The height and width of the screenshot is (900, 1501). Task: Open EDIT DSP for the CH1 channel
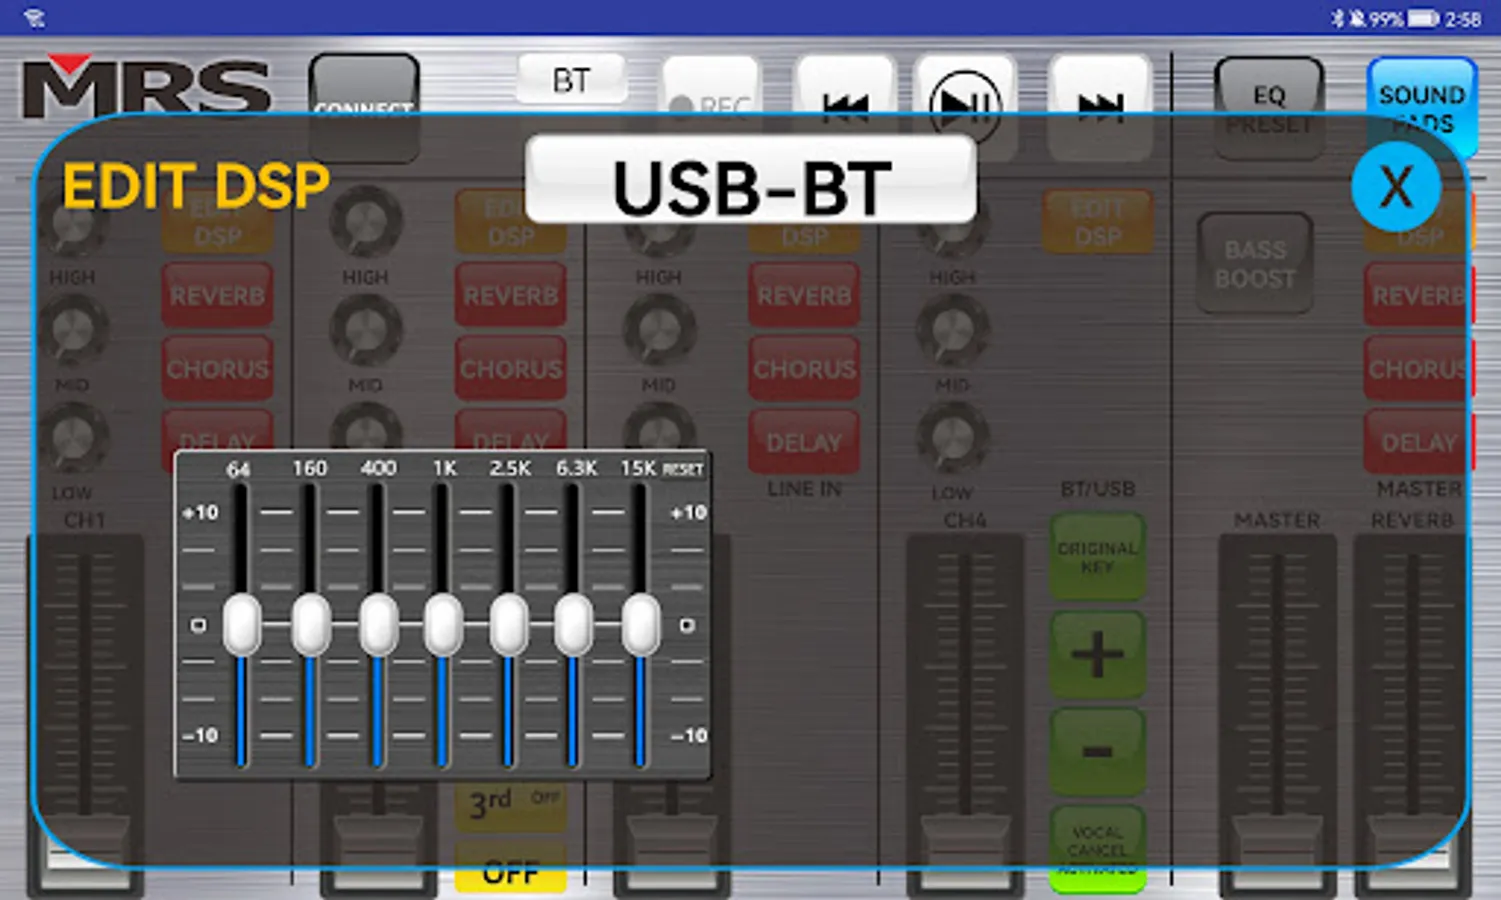coord(217,222)
